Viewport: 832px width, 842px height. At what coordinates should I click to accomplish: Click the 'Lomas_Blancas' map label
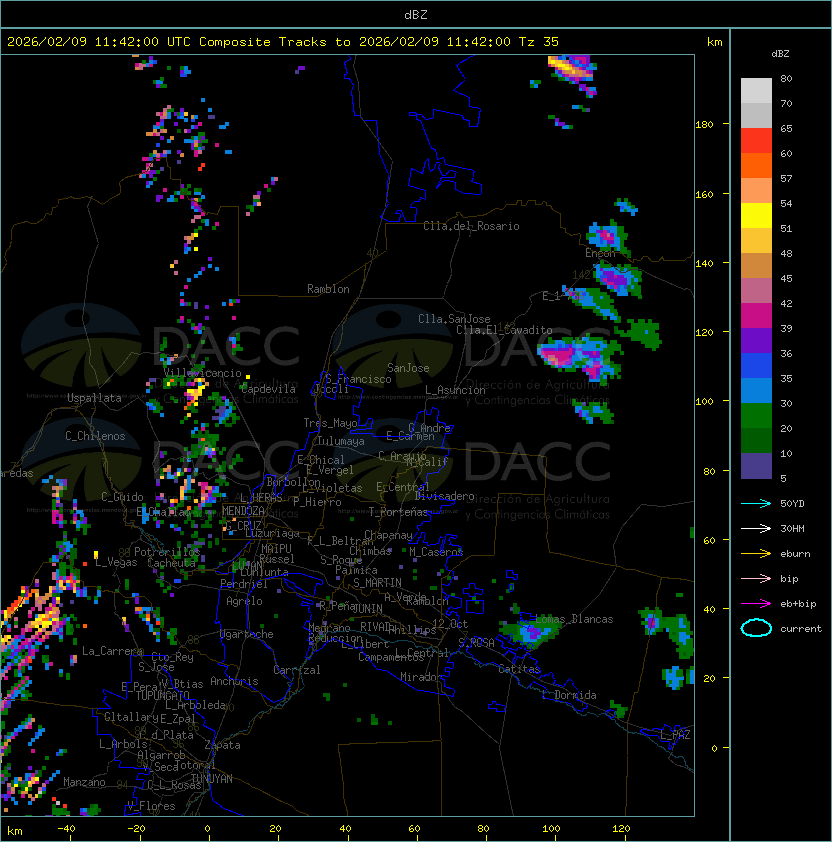[x=574, y=619]
